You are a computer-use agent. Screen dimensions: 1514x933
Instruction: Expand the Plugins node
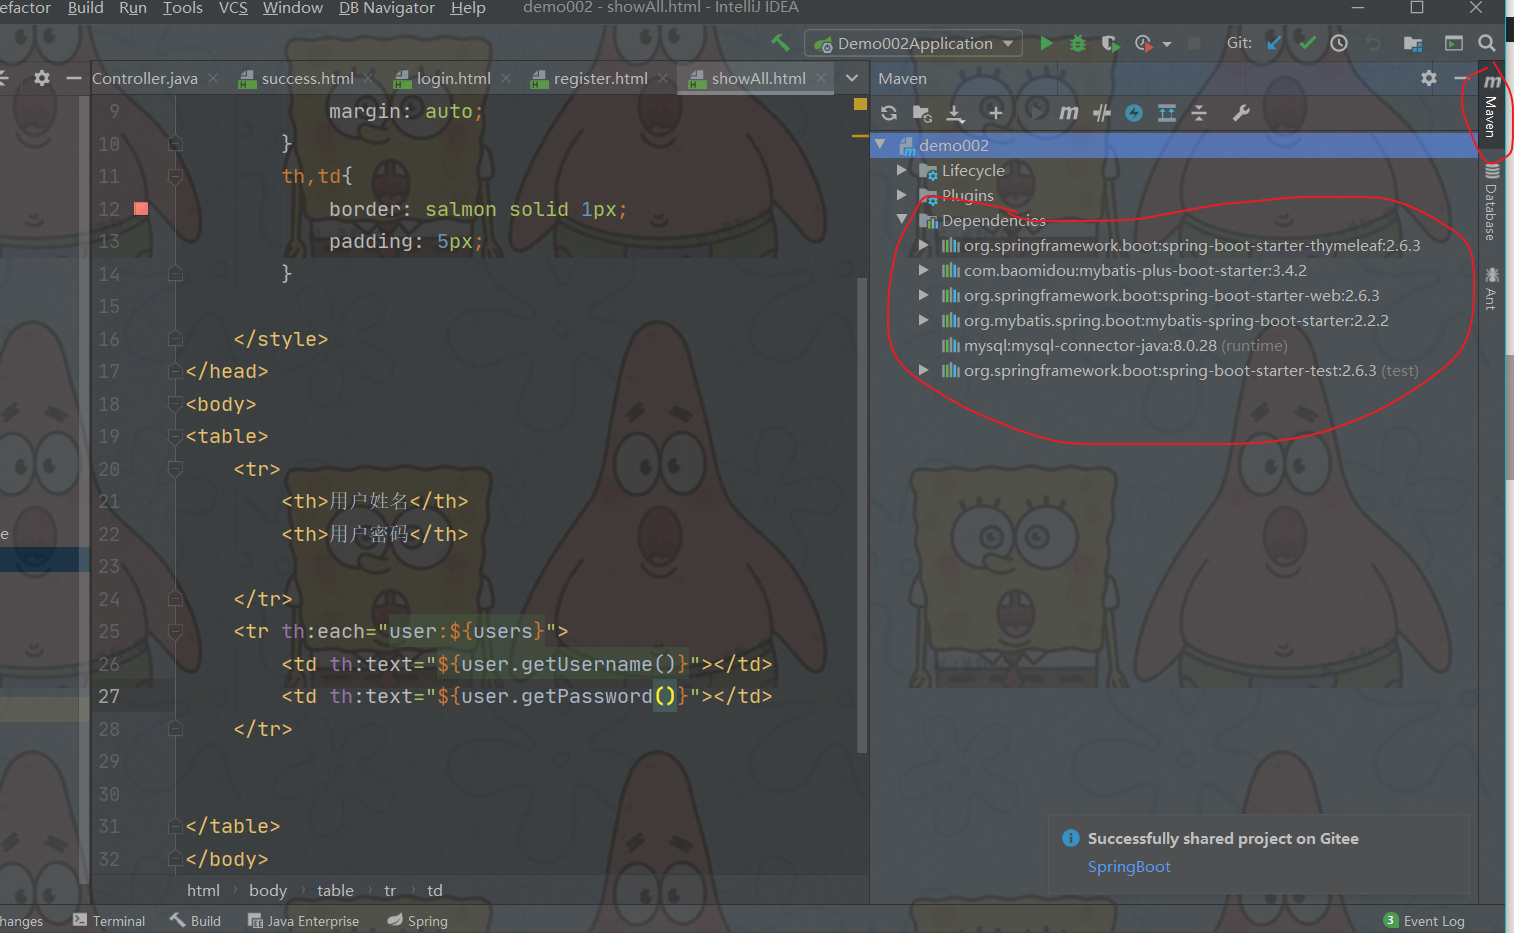(x=902, y=195)
